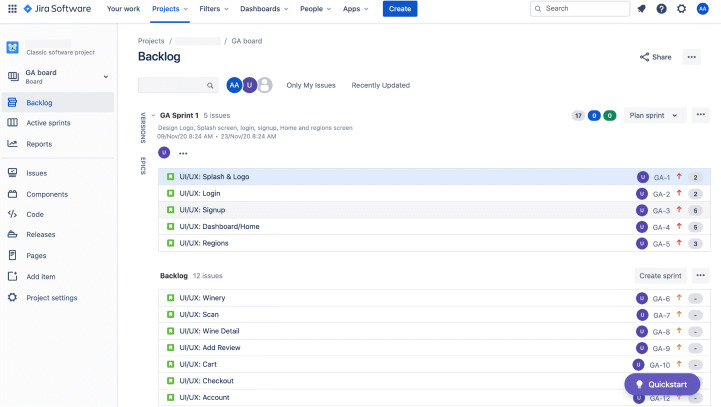
Task: Click priority arrow on GA-8 row
Action: coord(679,331)
